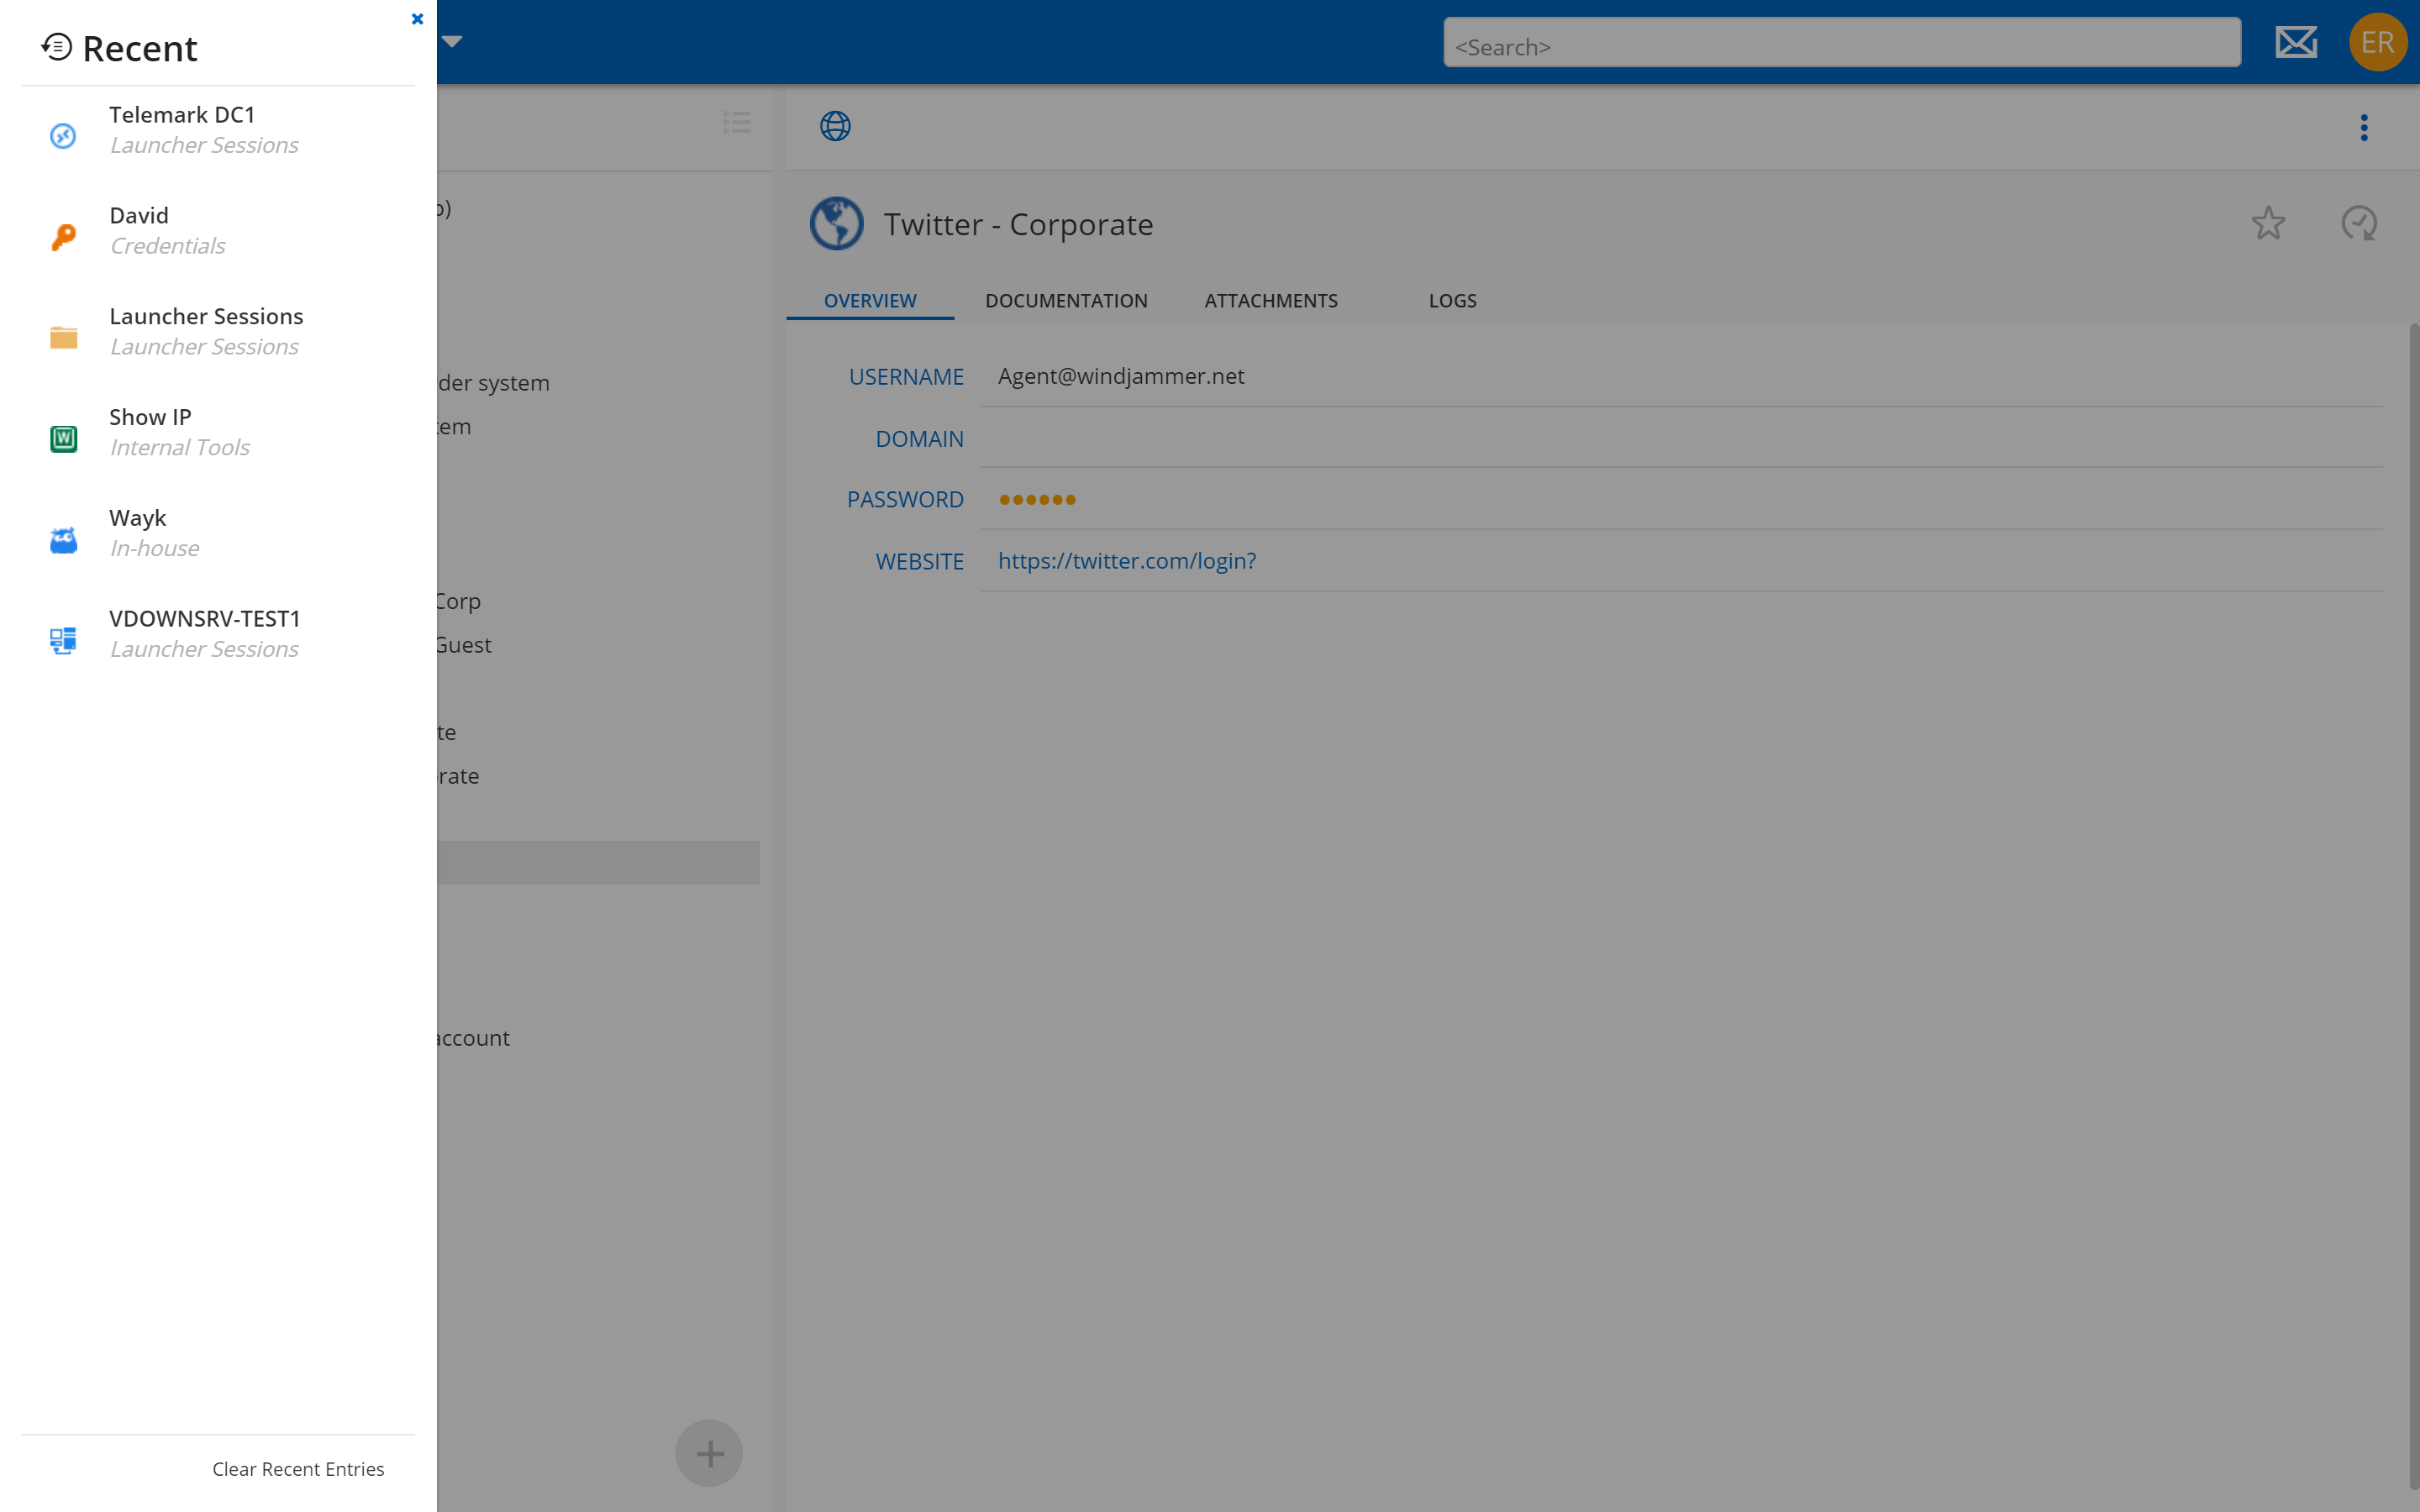Viewport: 2420px width, 1512px height.
Task: Click the list view toggle icon
Action: click(737, 123)
